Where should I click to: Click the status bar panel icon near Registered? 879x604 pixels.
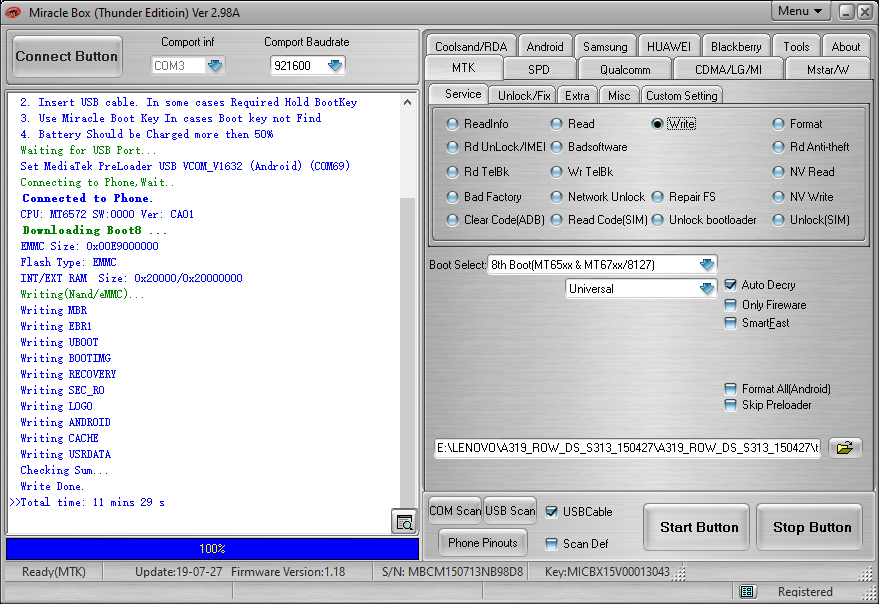tap(746, 591)
